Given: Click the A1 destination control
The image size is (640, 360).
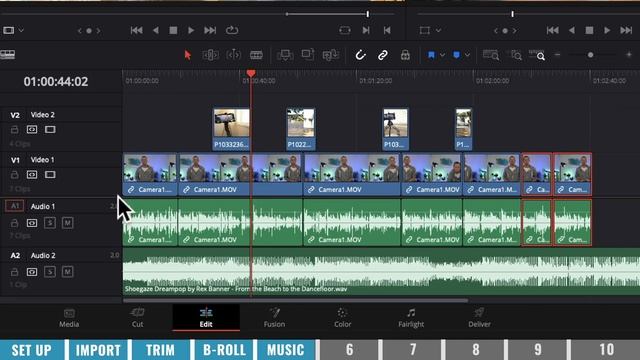Looking at the screenshot, I should [15, 206].
